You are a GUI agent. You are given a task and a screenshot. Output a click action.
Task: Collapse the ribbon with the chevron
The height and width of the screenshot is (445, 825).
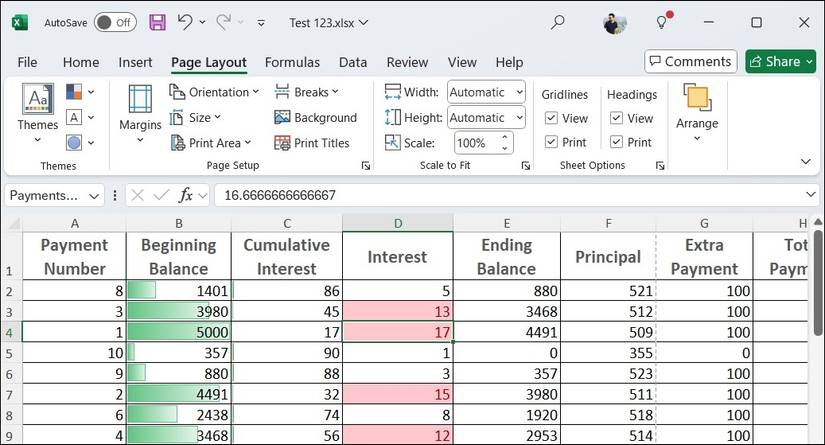point(806,161)
